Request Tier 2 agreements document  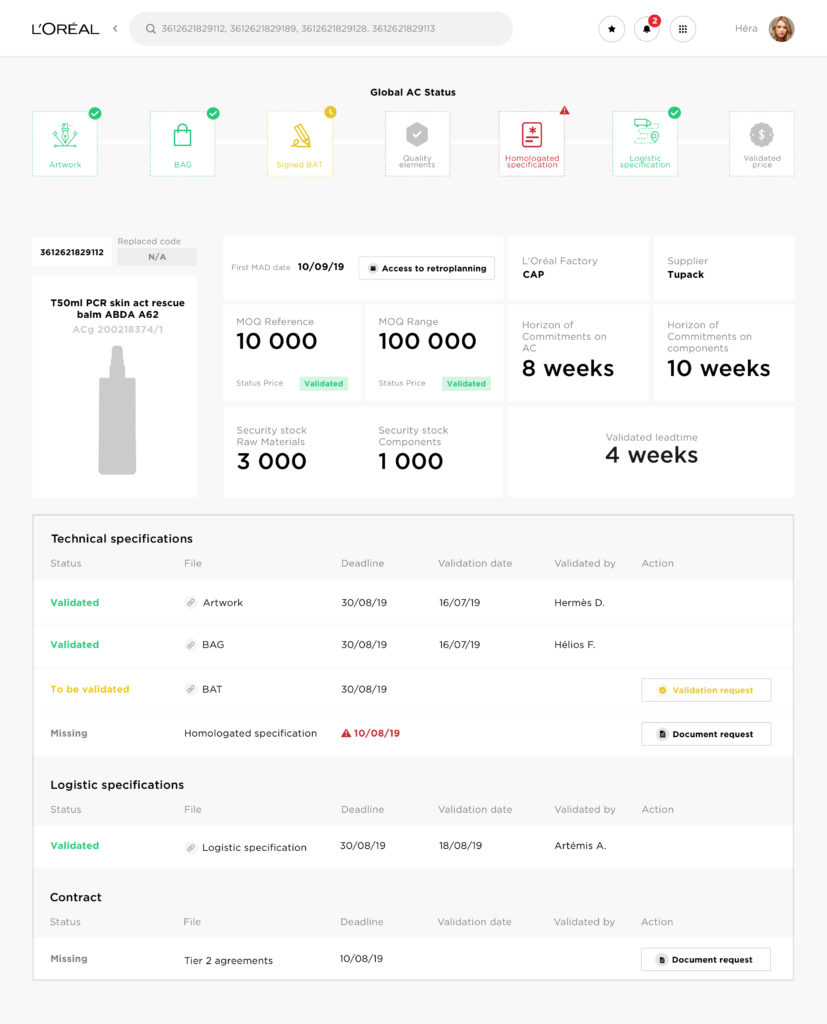coord(705,959)
